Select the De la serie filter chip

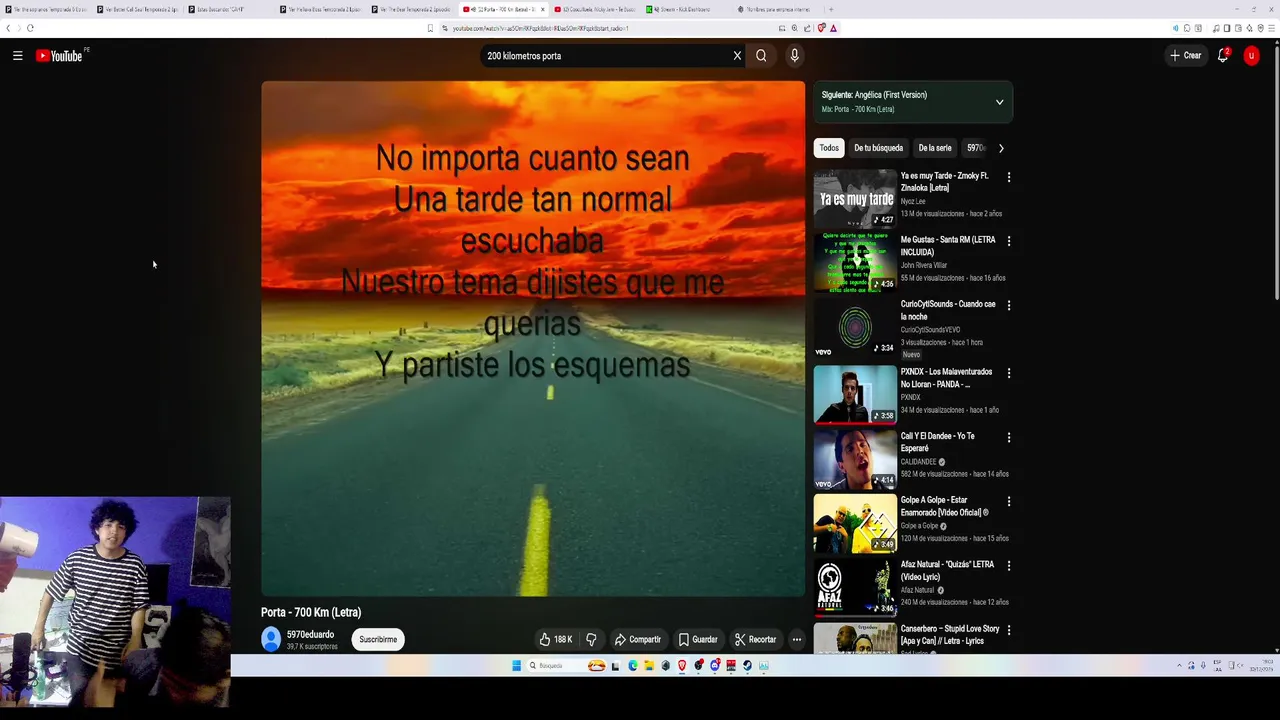[x=935, y=148]
